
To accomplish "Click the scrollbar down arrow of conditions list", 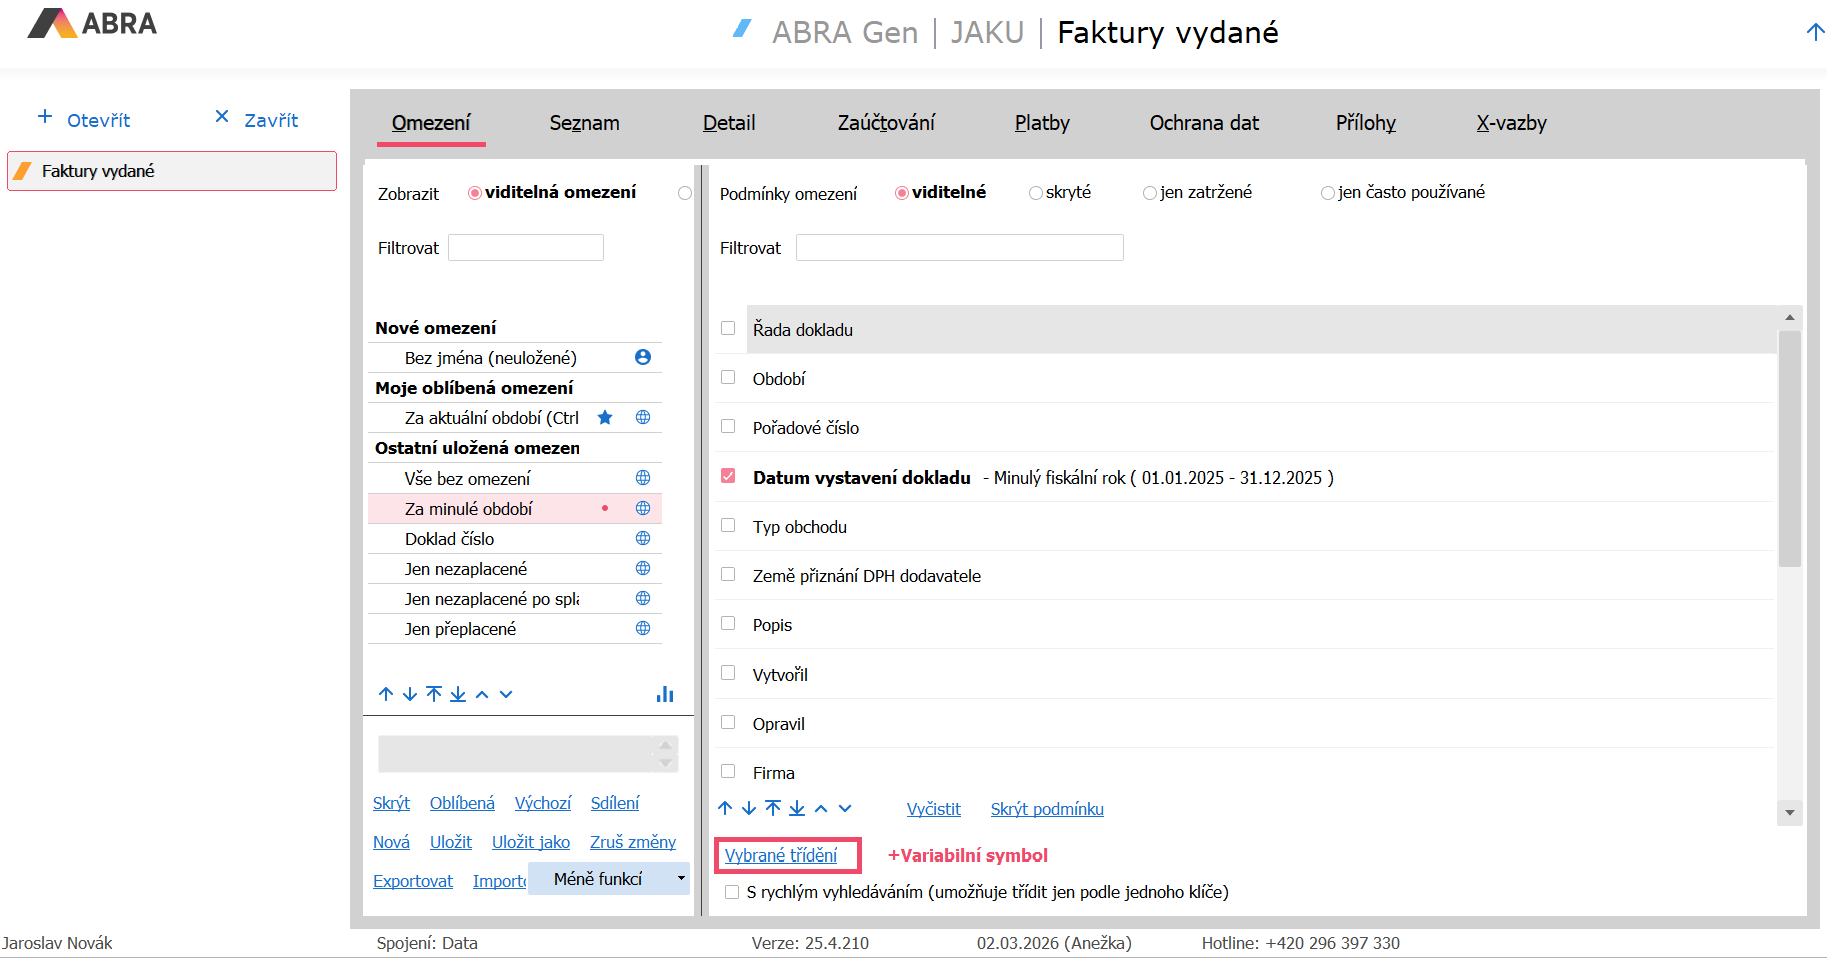I will pyautogui.click(x=1790, y=813).
